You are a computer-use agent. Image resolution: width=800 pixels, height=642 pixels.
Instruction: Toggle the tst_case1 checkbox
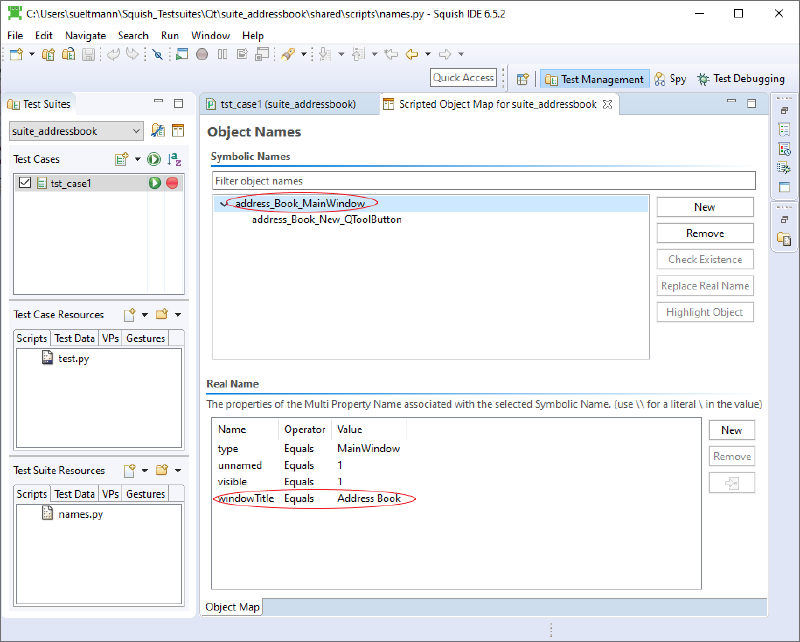(x=26, y=183)
